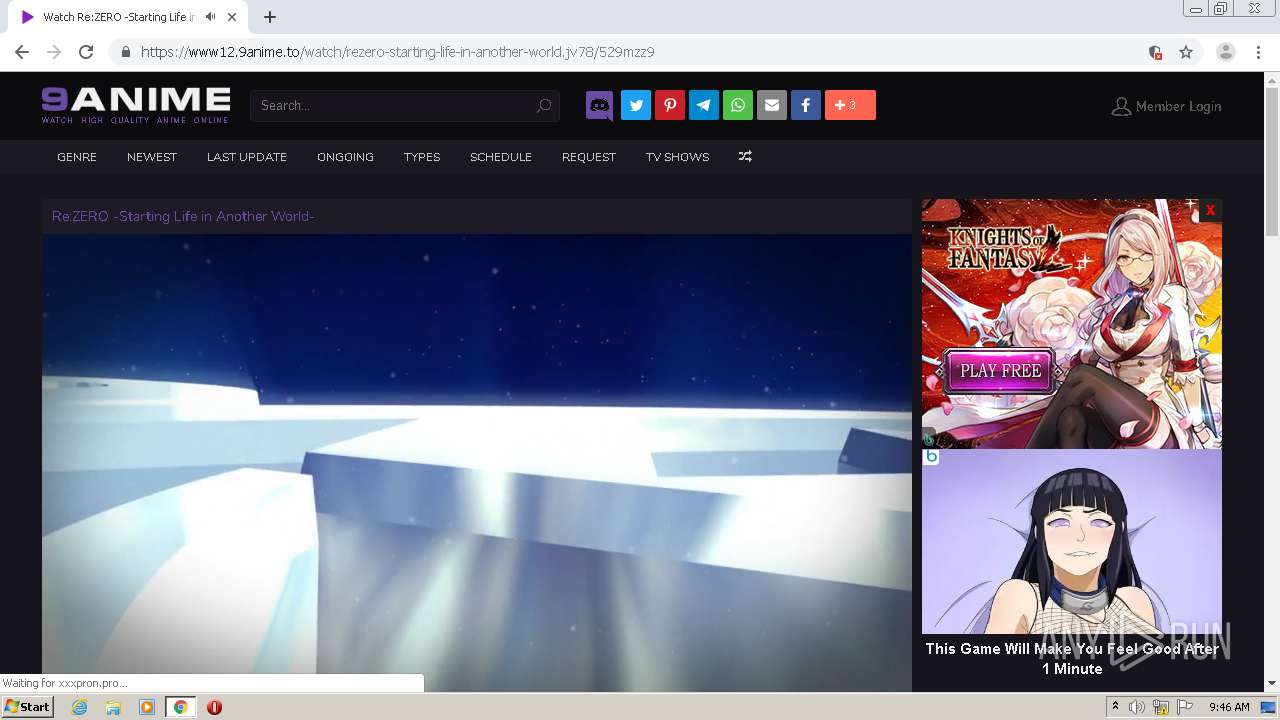The image size is (1280, 720).
Task: Mute the tab's audio speaker icon
Action: point(210,17)
